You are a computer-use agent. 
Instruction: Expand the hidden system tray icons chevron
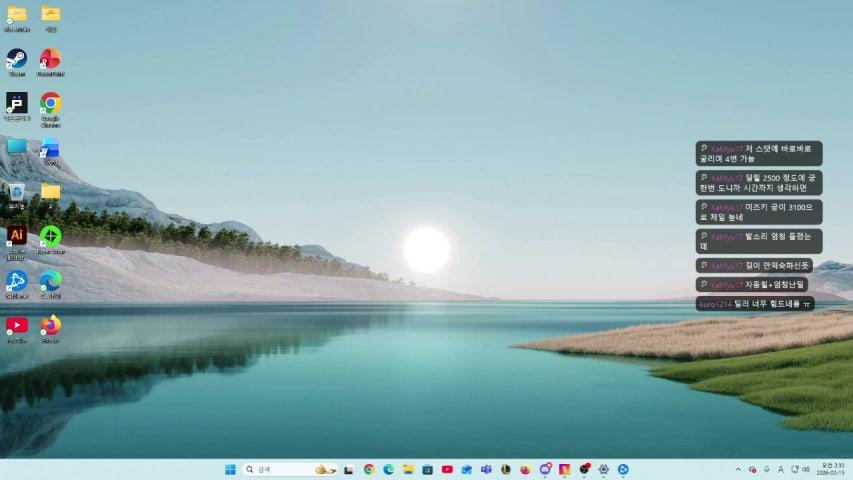[738, 469]
